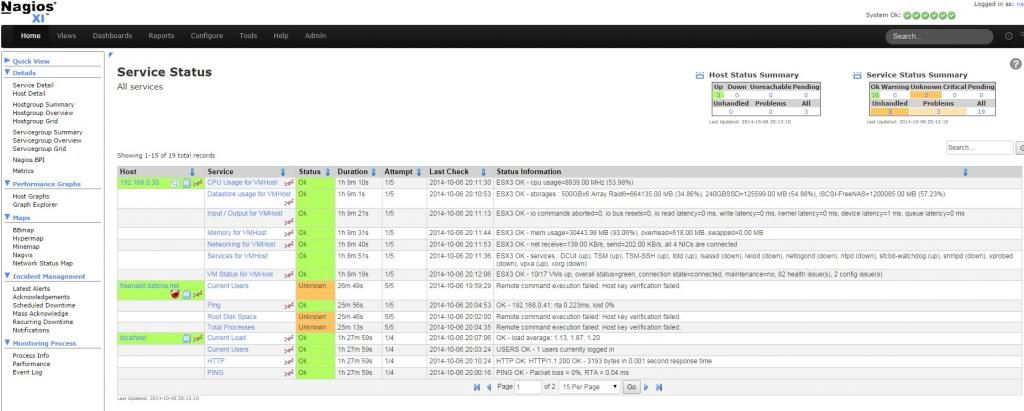Go to first page of records

[x=476, y=386]
